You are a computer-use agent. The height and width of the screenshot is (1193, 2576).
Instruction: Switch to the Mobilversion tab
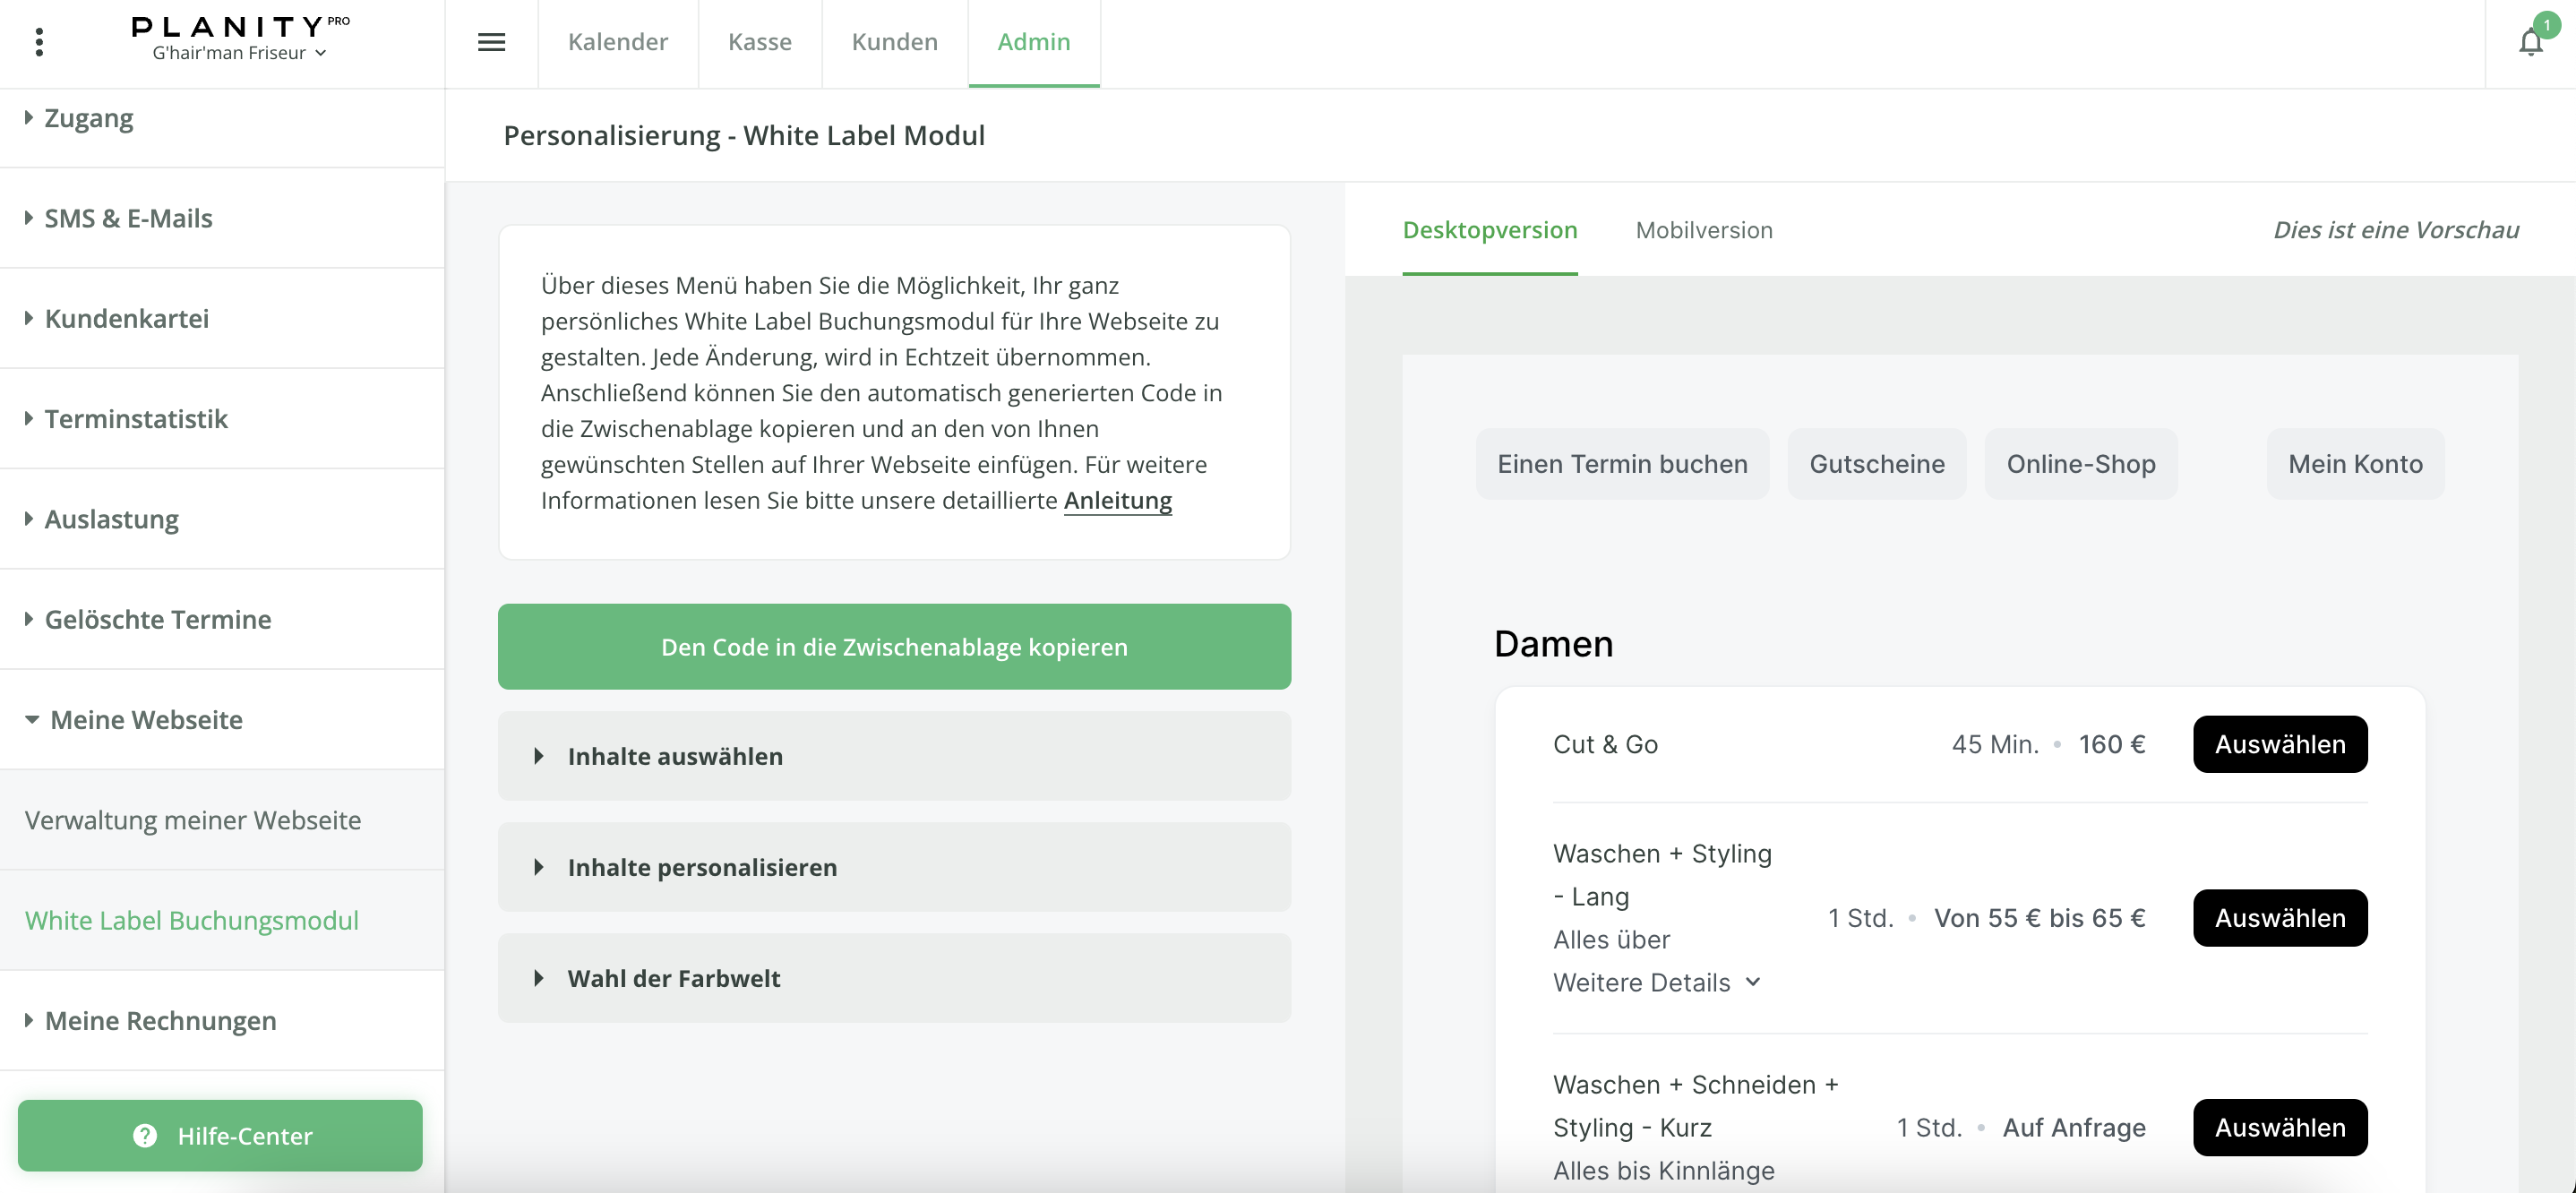(x=1704, y=230)
